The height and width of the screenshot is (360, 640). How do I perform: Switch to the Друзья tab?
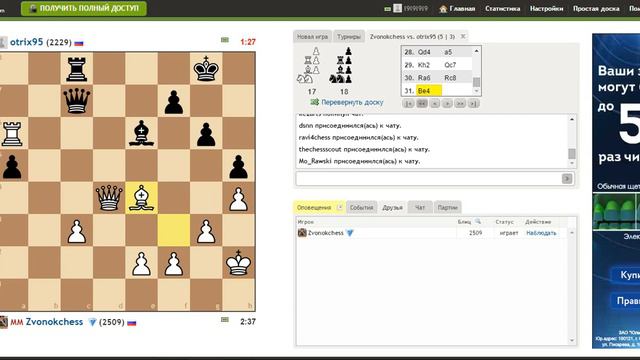[x=392, y=207]
